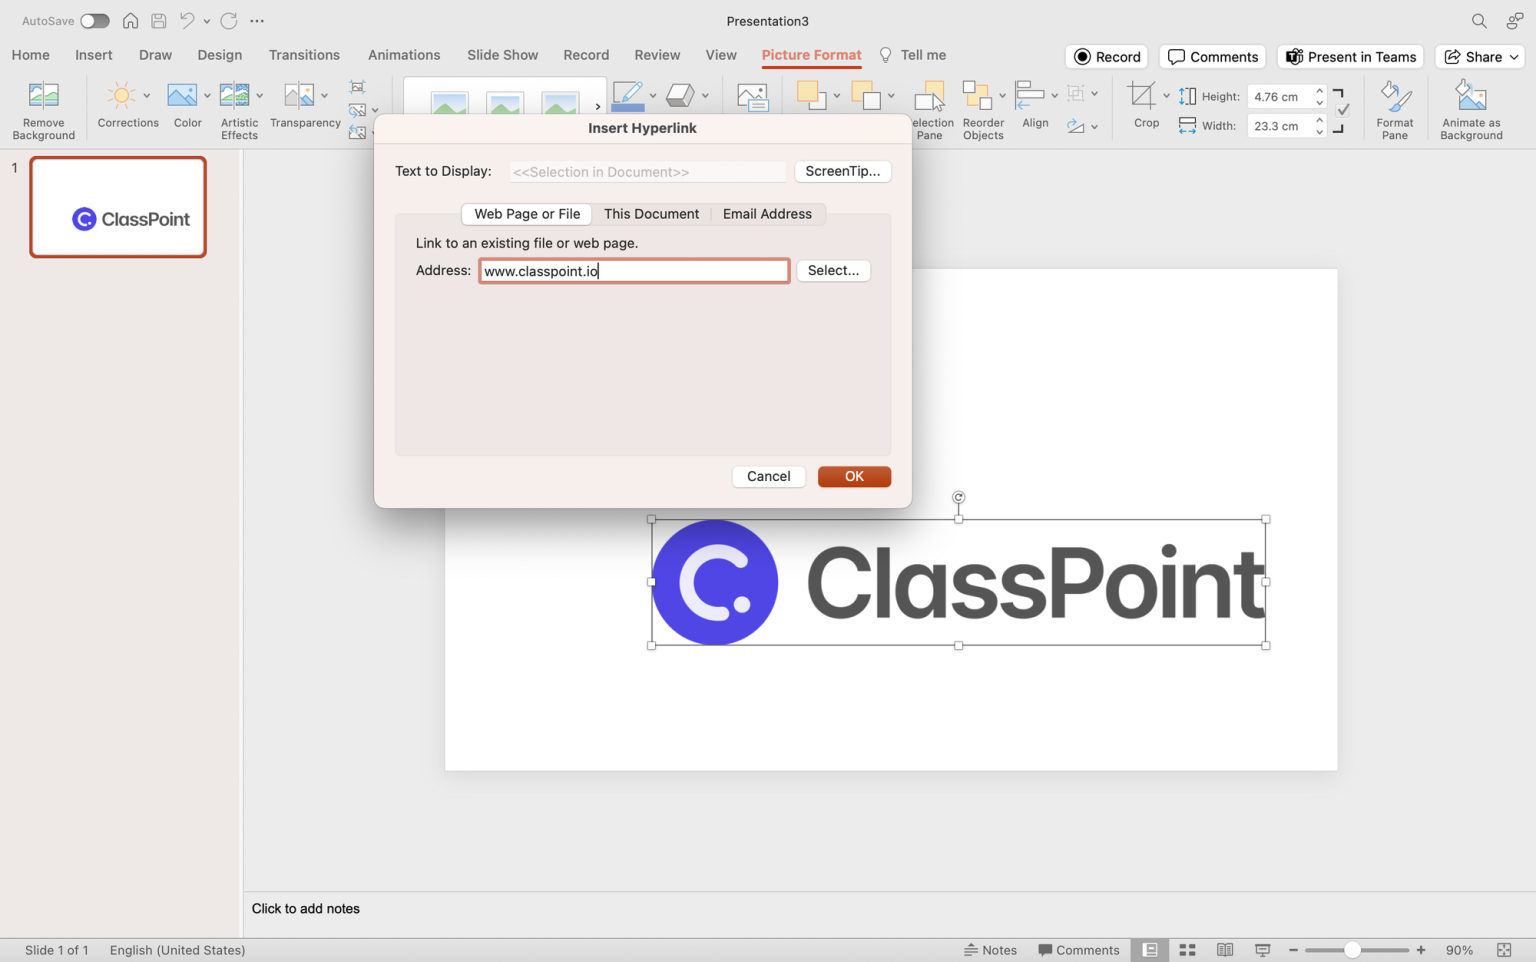Switch to the Email Address tab

pos(767,214)
